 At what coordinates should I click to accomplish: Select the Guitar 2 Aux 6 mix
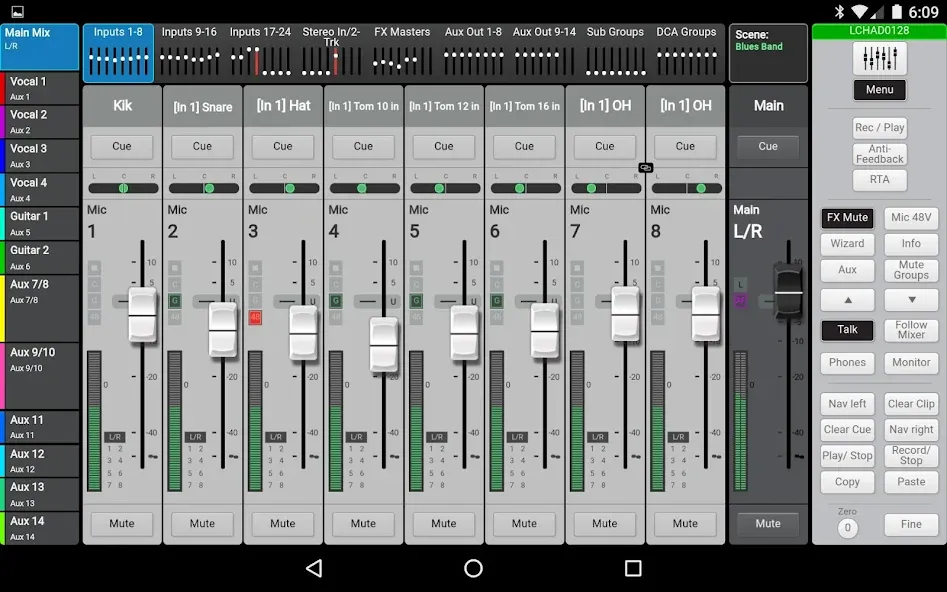(40, 257)
